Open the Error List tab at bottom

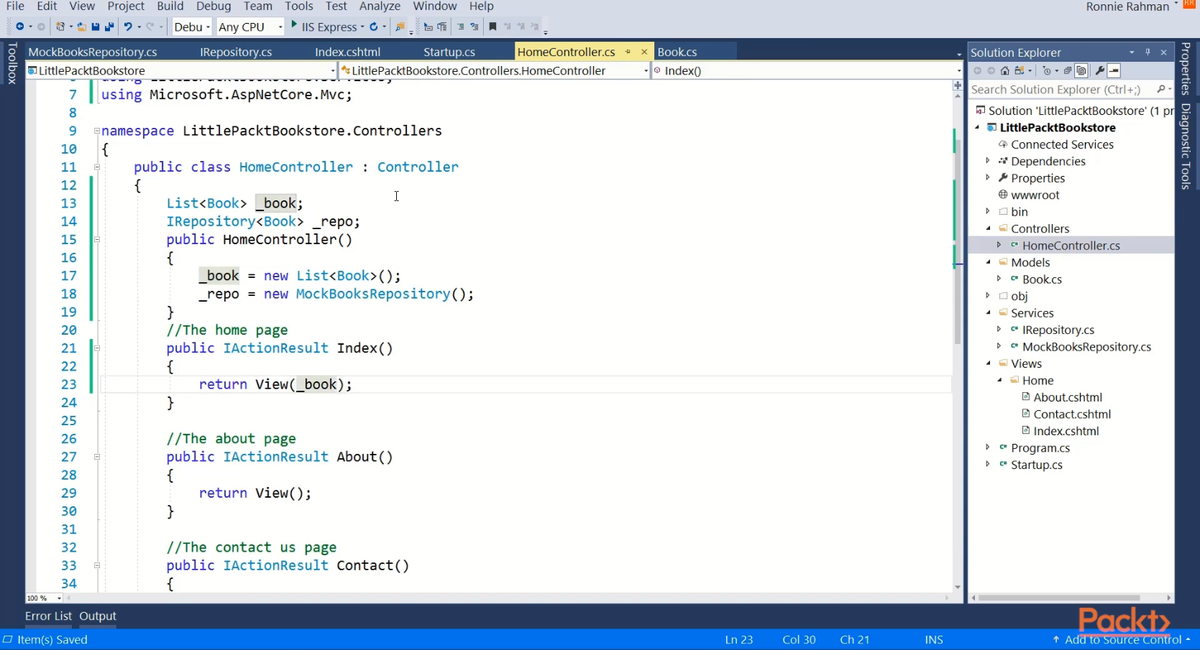coord(48,616)
